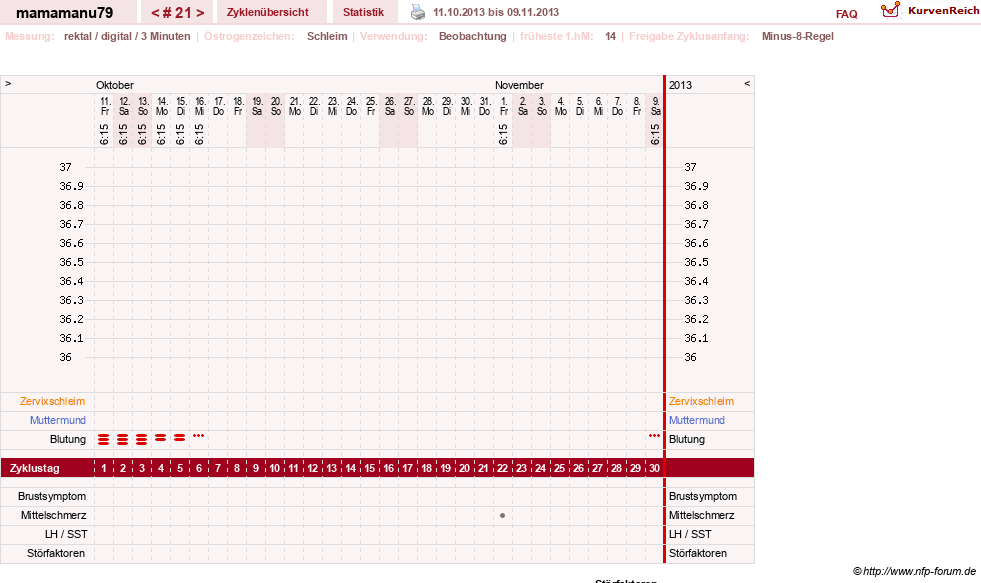
Task: Click the cycle number # 21
Action: click(x=178, y=13)
